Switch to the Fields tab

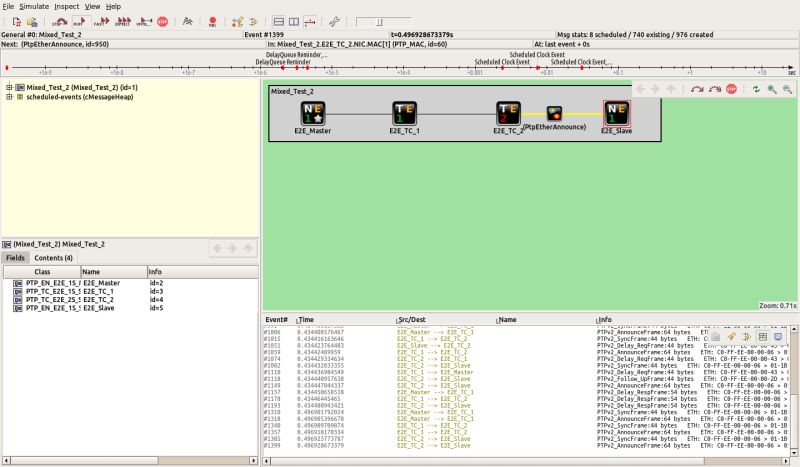(15, 258)
